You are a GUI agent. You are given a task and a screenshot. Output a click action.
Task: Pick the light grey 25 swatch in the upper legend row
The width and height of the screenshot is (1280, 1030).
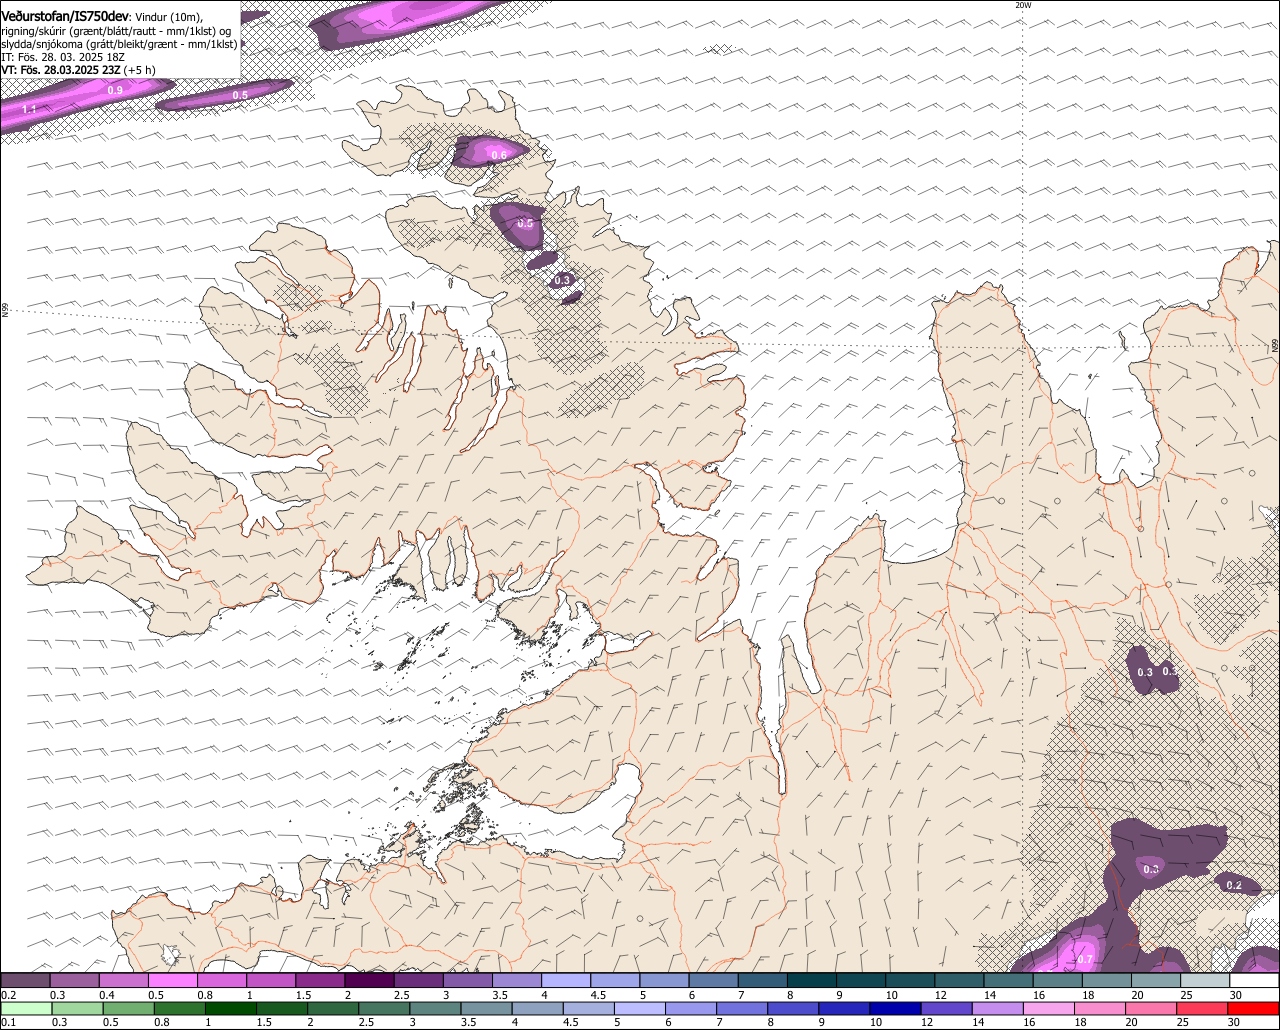pyautogui.click(x=1205, y=980)
